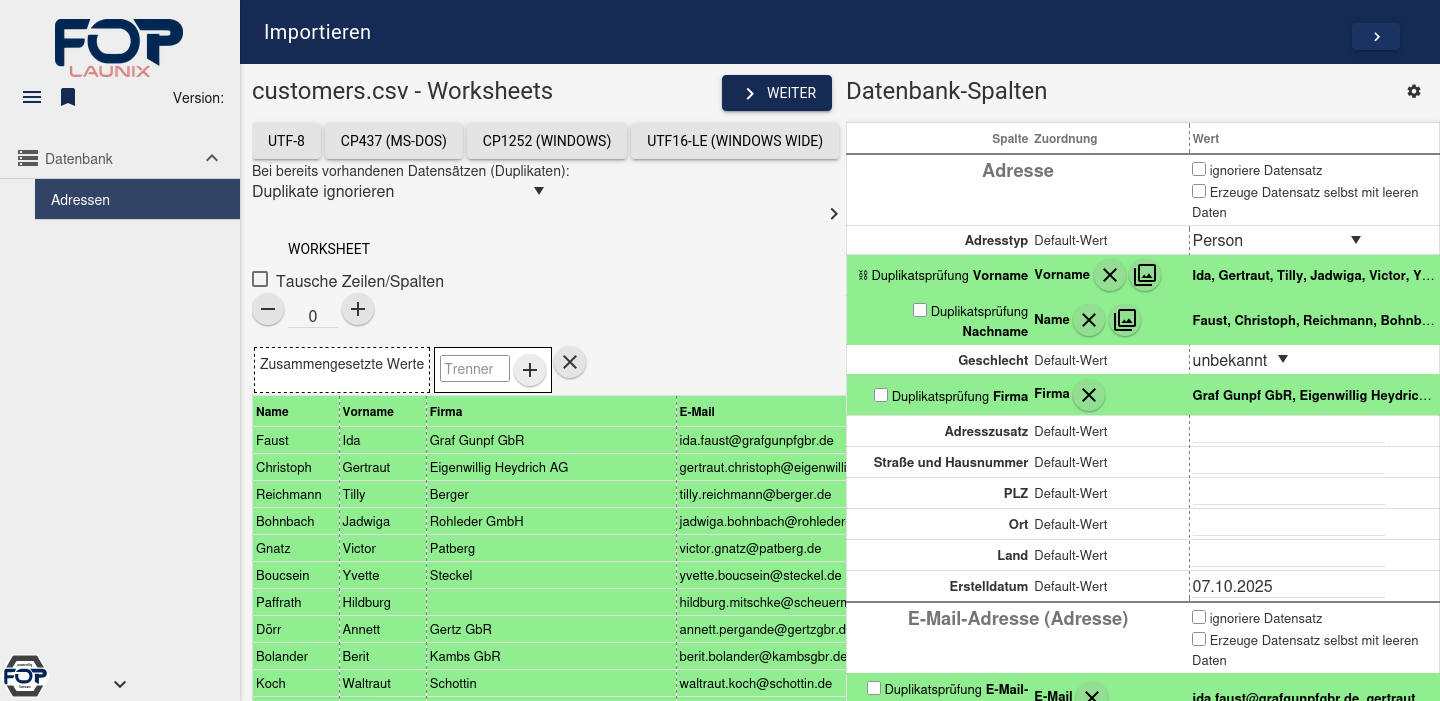Open the gallery icon next to Name mapping

click(1125, 320)
